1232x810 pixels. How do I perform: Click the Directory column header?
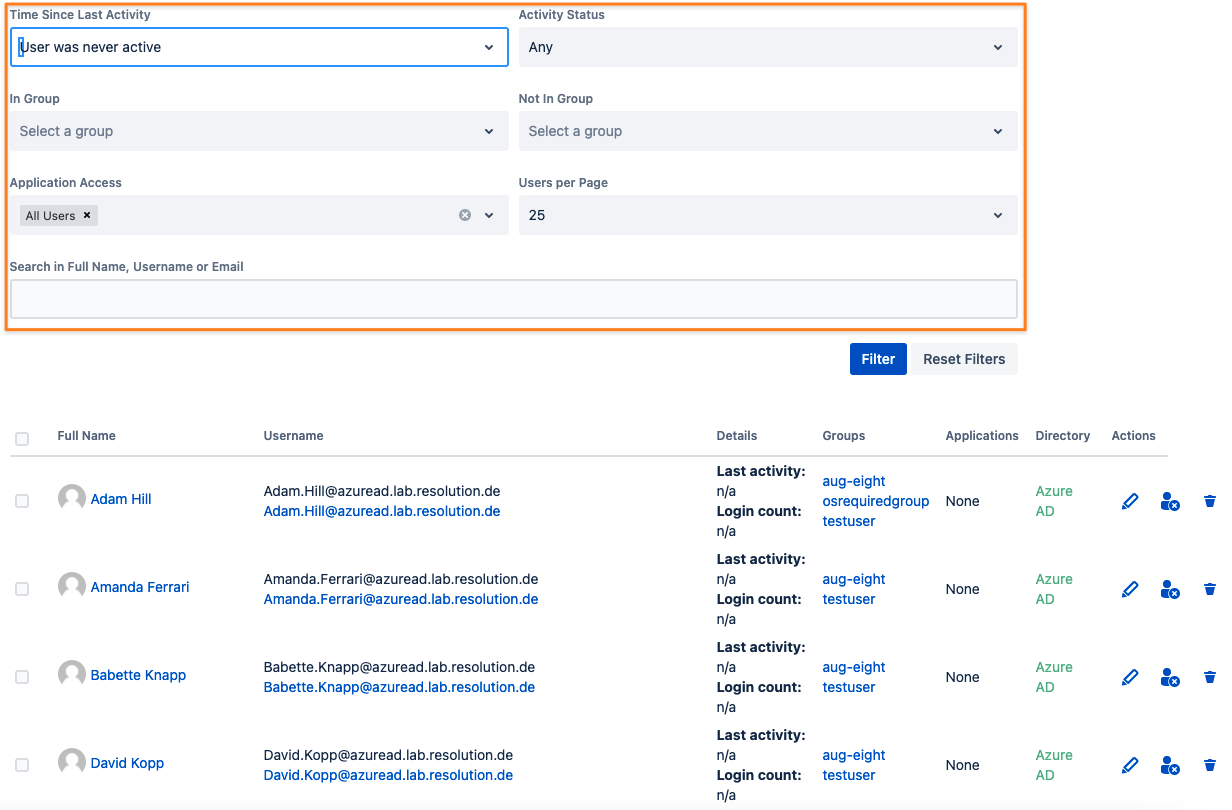point(1063,436)
